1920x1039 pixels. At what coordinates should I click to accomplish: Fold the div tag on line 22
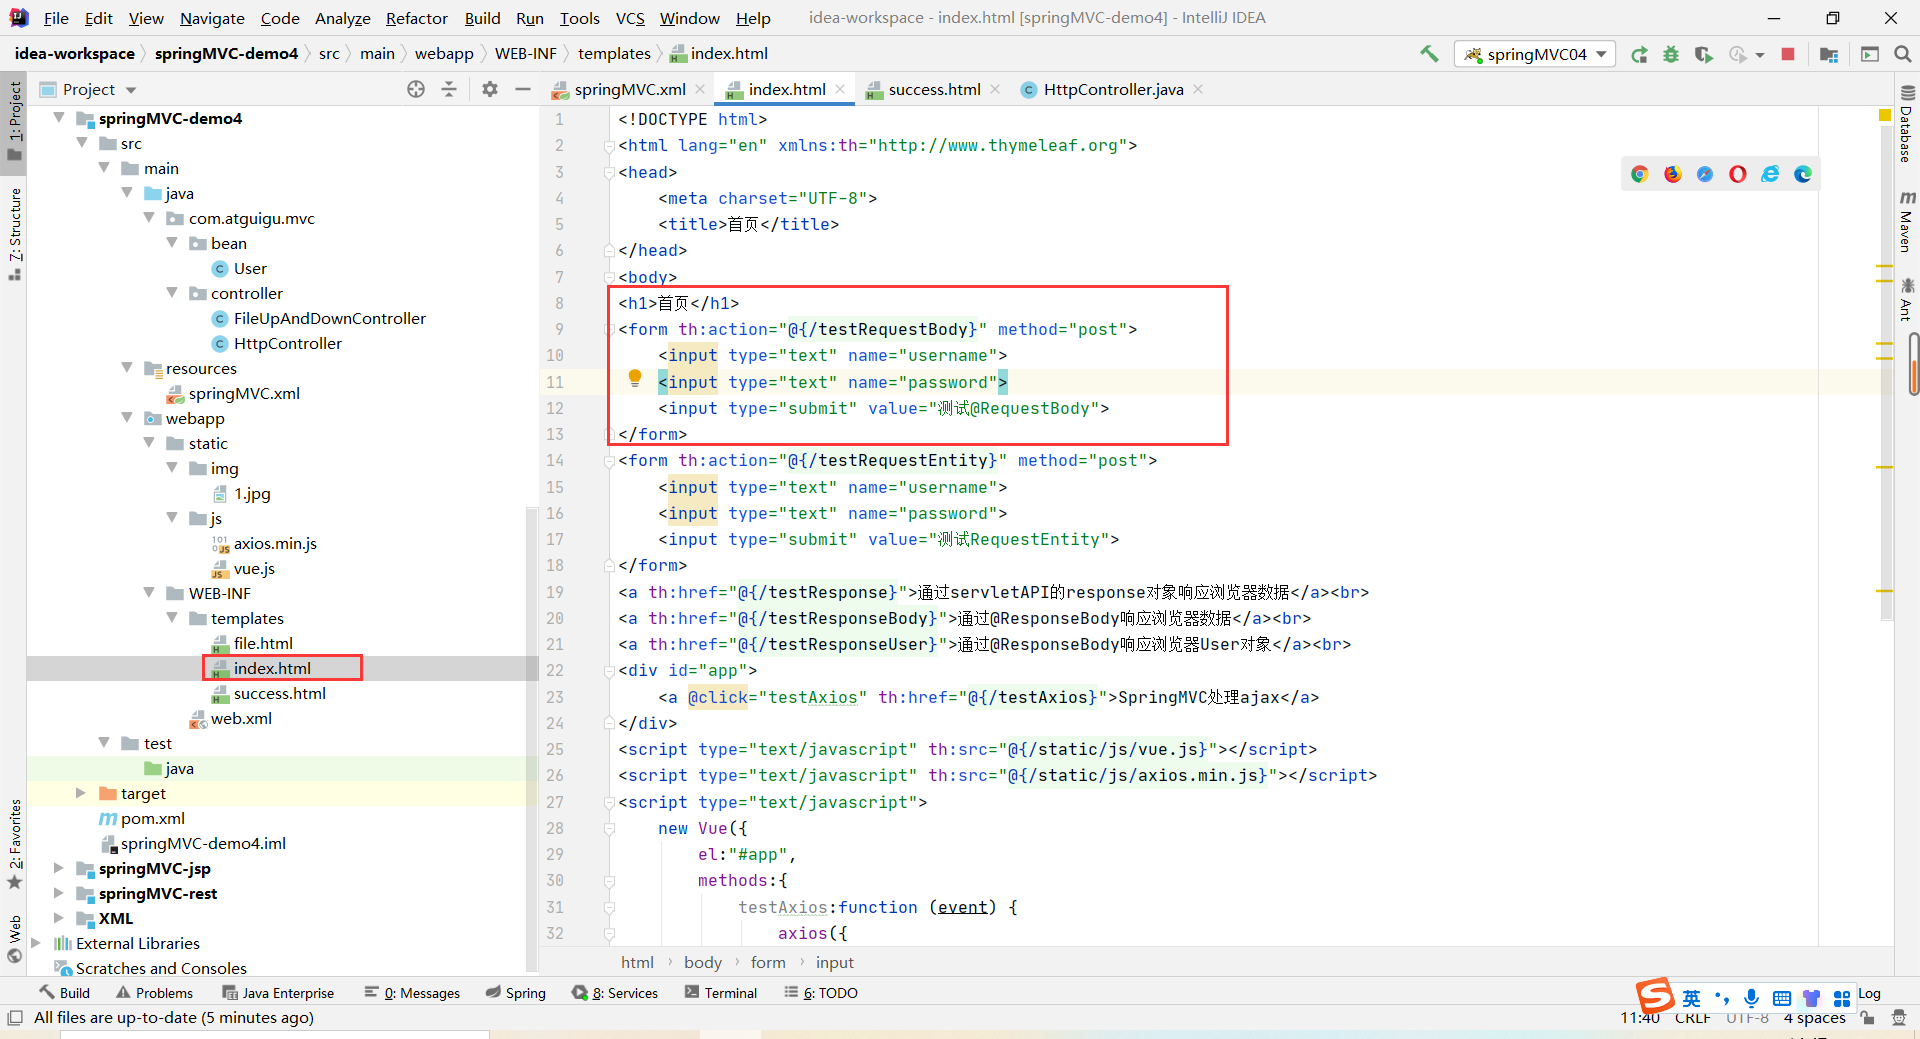pos(609,671)
